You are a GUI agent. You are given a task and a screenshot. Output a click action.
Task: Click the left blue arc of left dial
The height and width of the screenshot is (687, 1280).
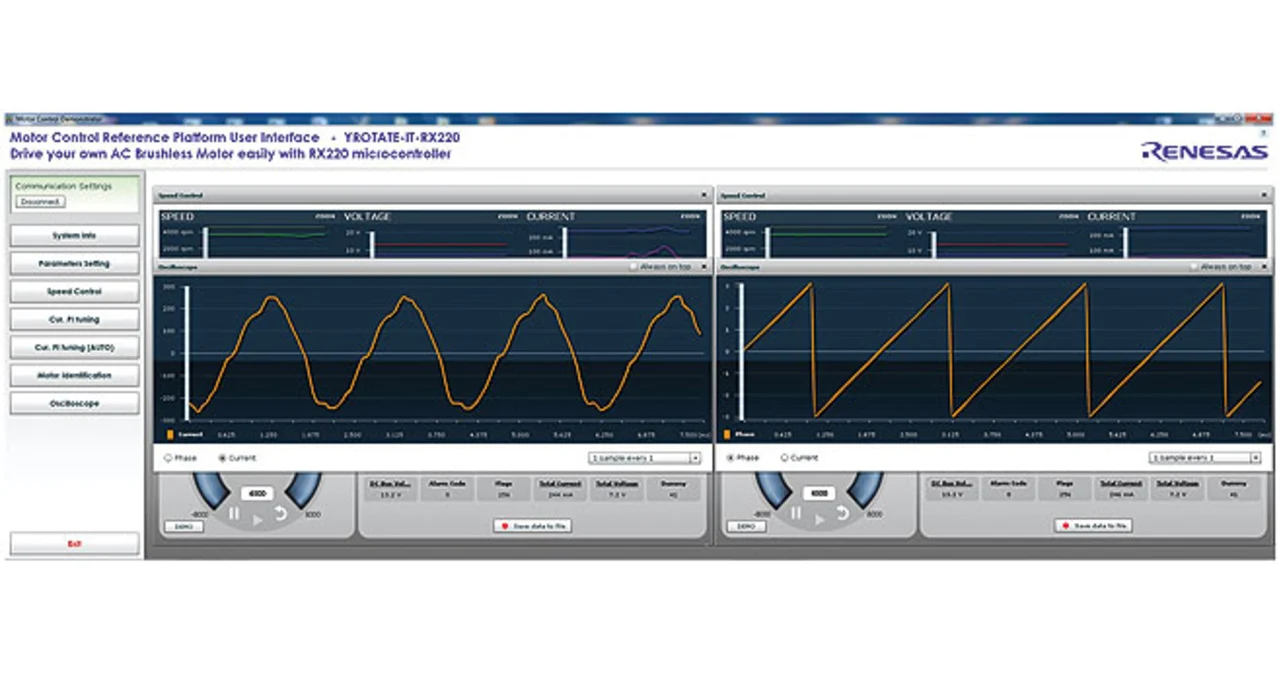click(x=209, y=490)
